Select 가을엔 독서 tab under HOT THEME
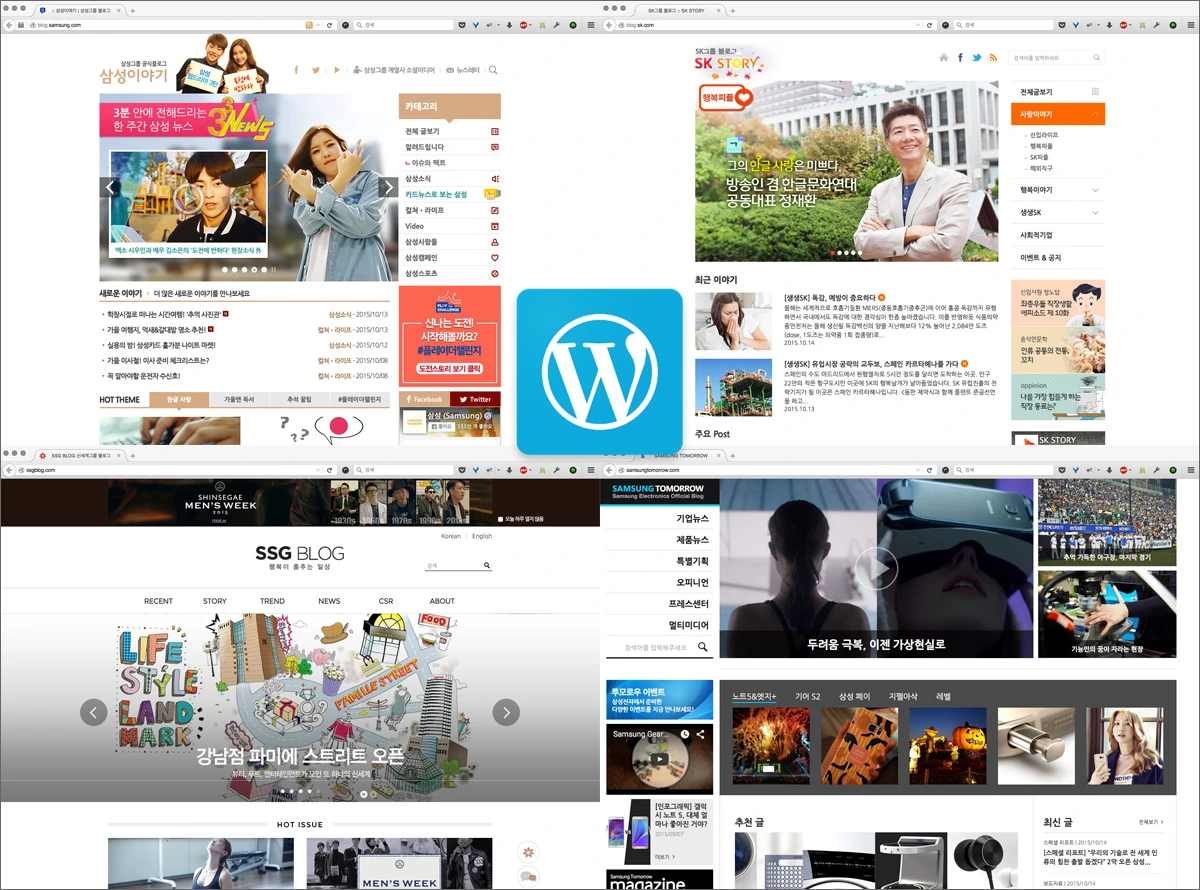Viewport: 1200px width, 890px height. [x=239, y=400]
